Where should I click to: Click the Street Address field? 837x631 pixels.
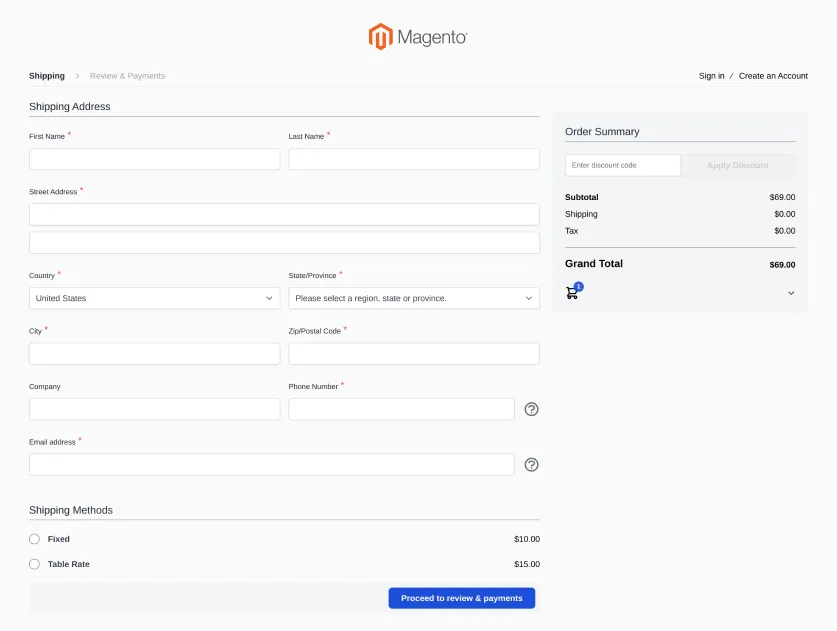pyautogui.click(x=283, y=213)
